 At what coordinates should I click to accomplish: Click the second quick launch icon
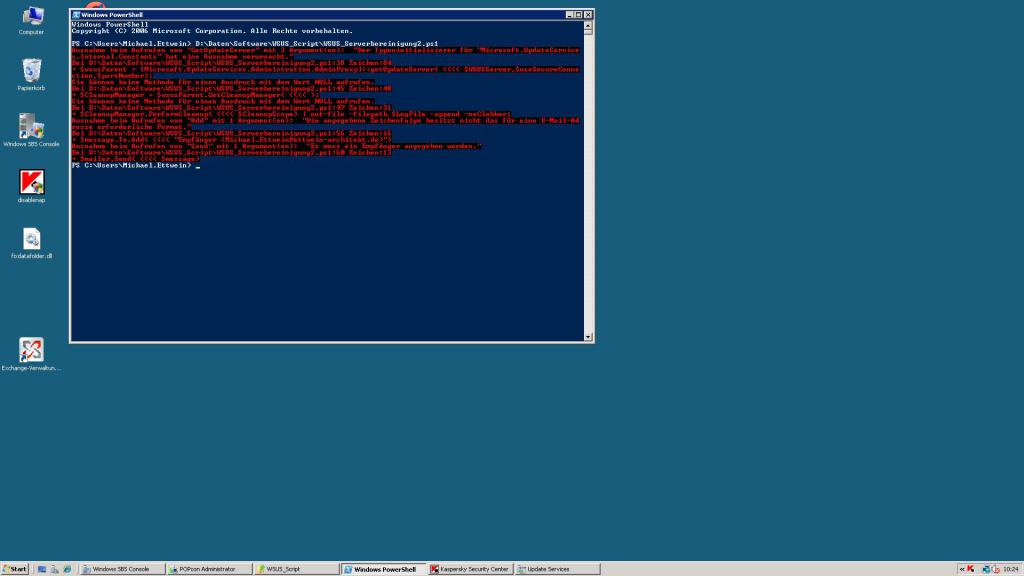coord(54,569)
